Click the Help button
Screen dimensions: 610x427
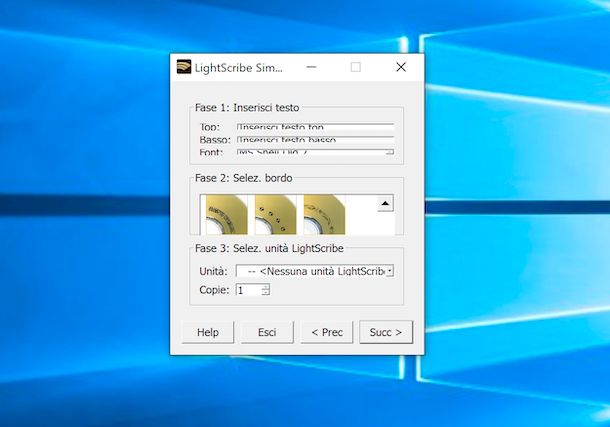208,332
